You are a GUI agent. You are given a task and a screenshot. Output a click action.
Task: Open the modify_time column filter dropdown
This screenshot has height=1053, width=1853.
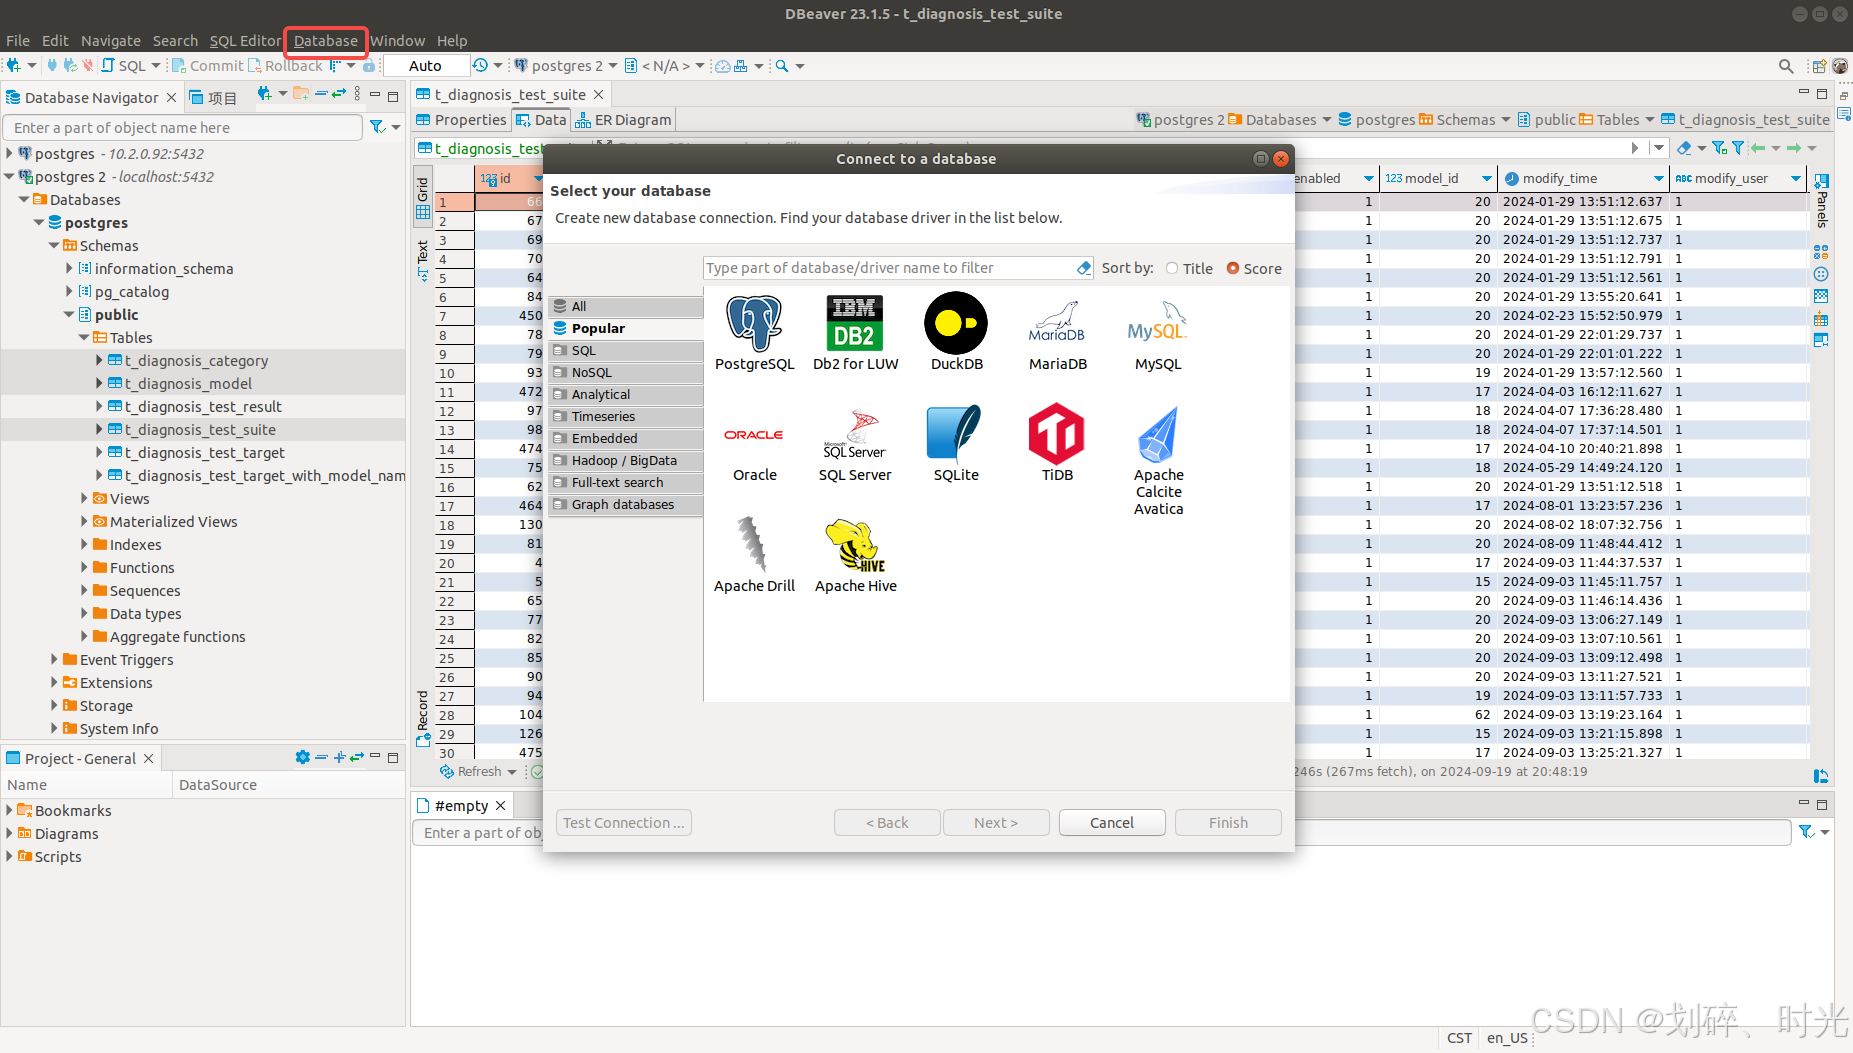[x=1659, y=178]
